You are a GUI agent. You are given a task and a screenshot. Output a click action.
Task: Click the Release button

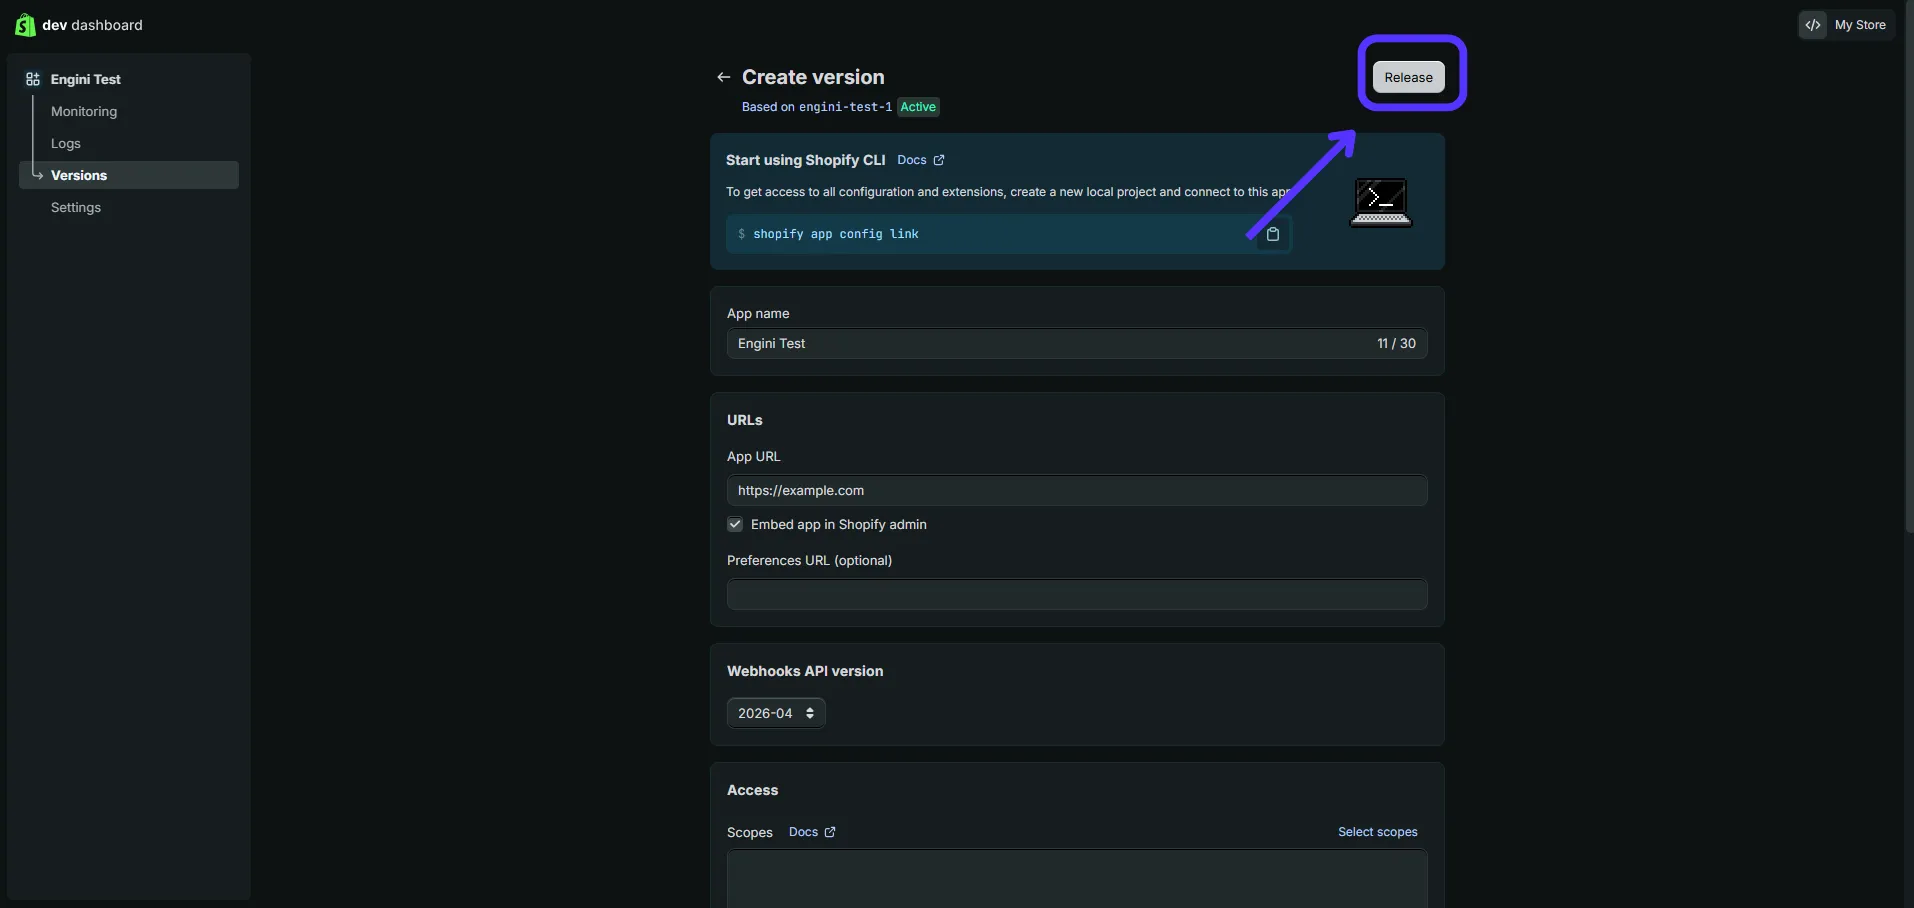(1408, 77)
